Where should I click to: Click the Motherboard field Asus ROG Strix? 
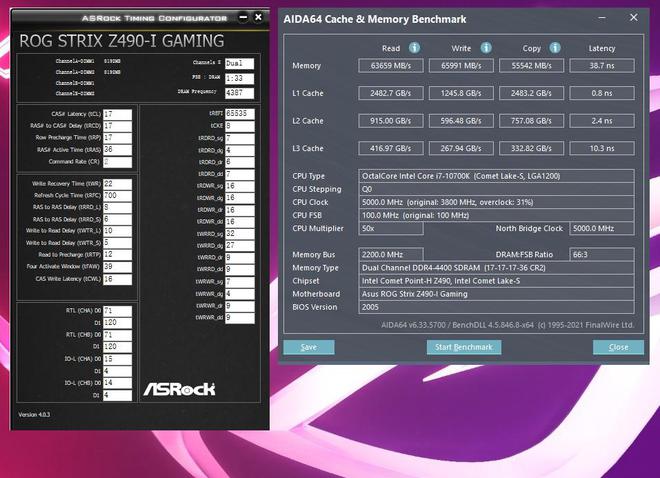tap(496, 294)
